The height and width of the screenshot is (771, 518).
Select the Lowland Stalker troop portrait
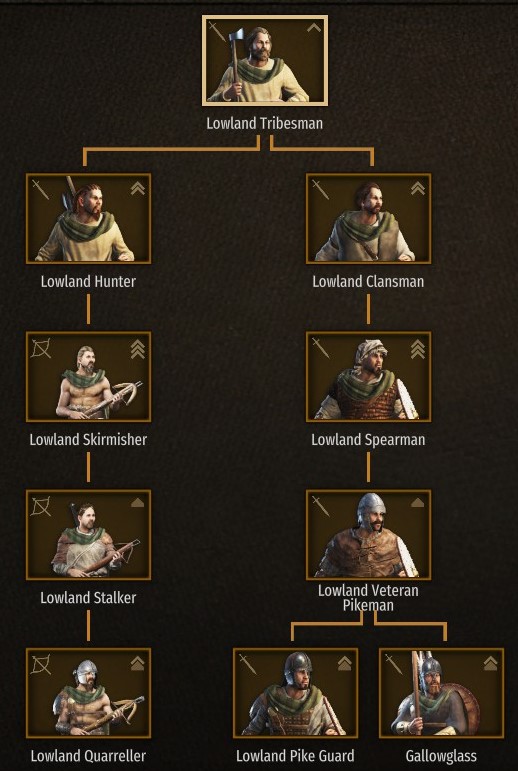click(89, 535)
